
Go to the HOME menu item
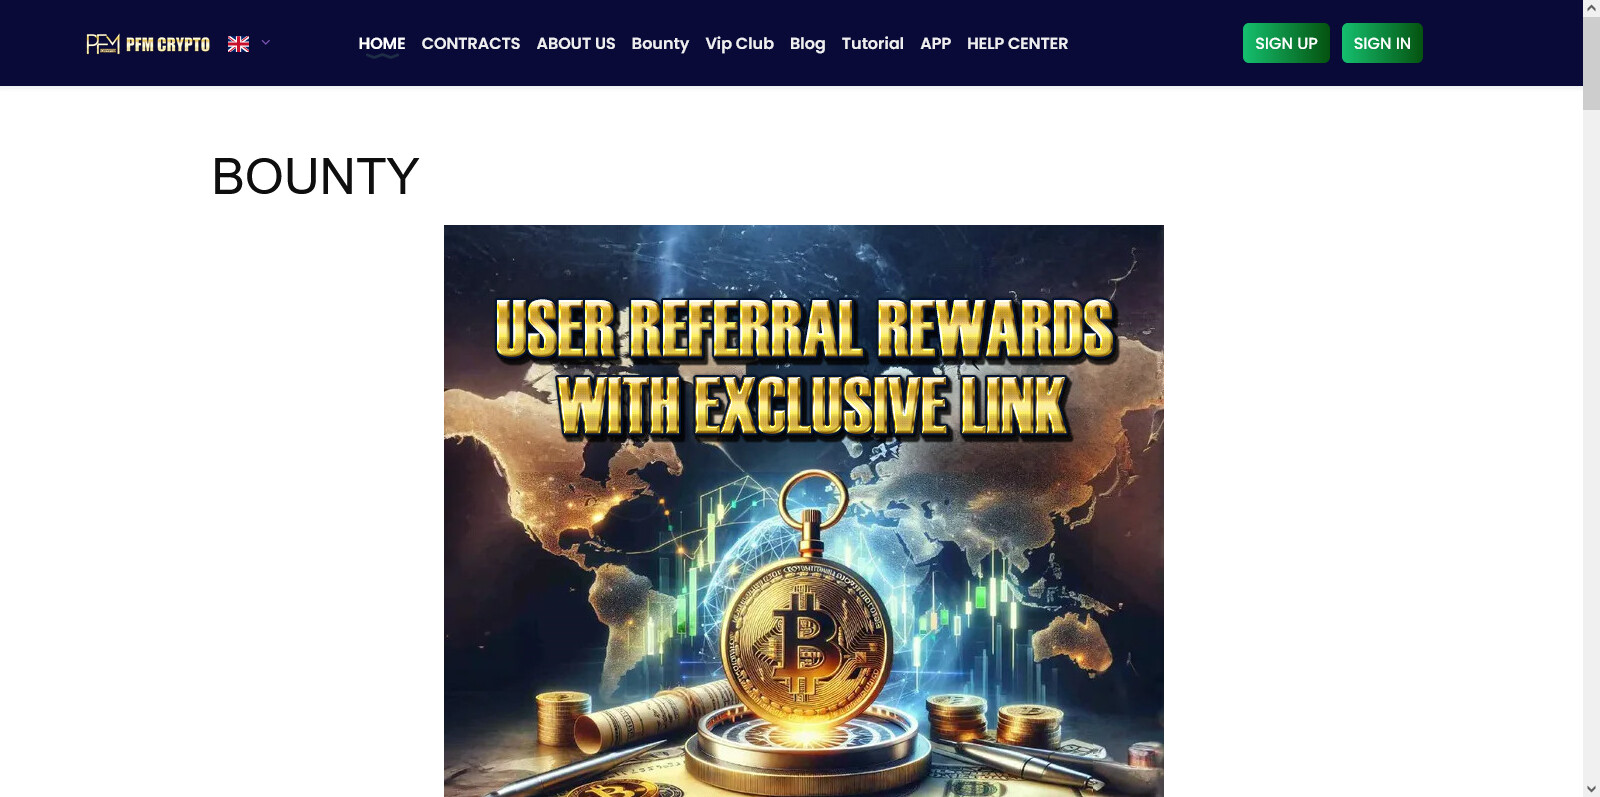click(382, 43)
